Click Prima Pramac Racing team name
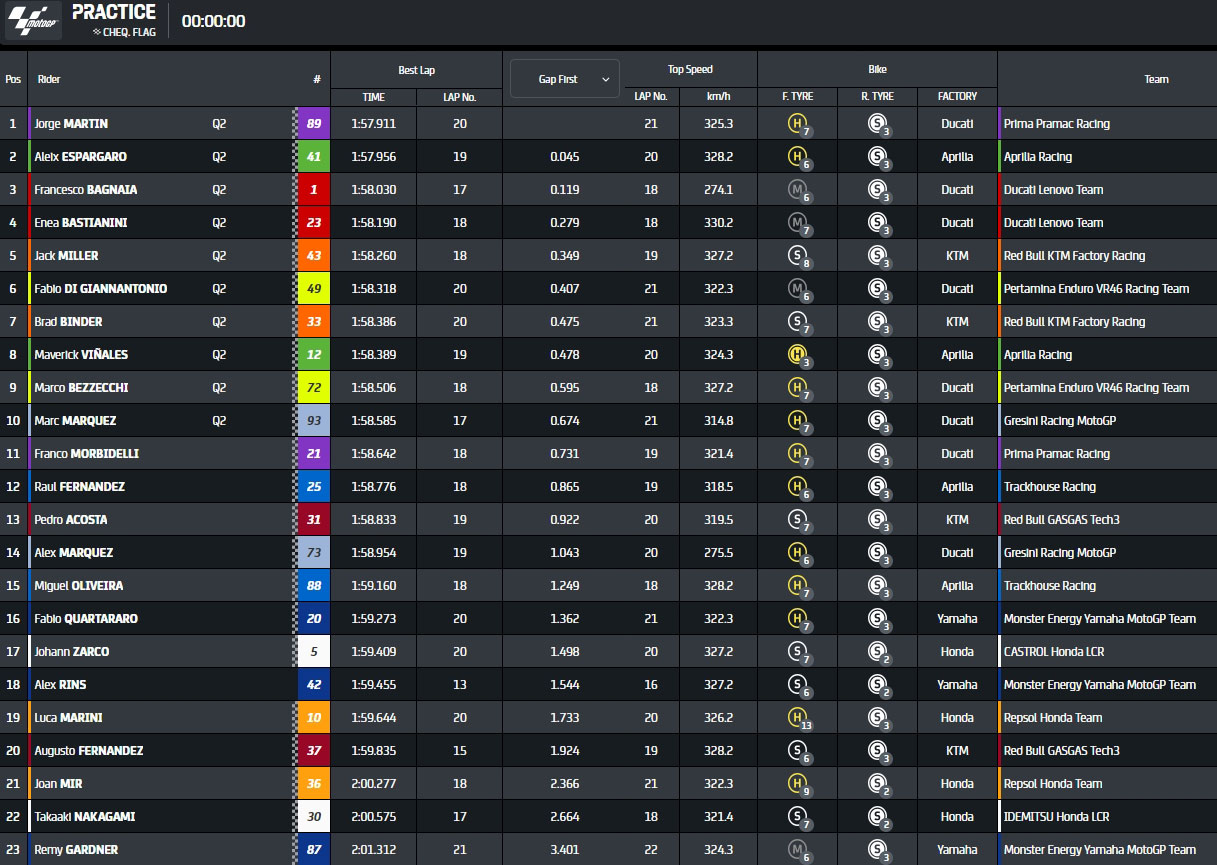Viewport: 1217px width, 865px height. [x=1057, y=124]
